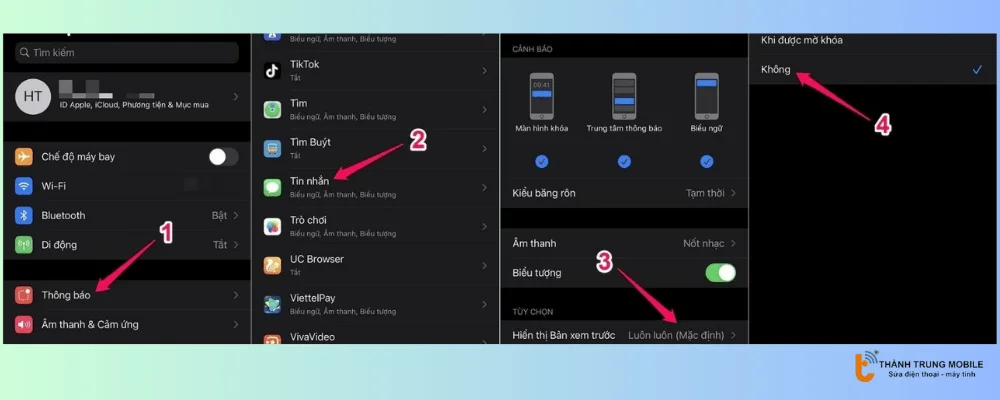Tap the UC Browser app icon

(272, 265)
